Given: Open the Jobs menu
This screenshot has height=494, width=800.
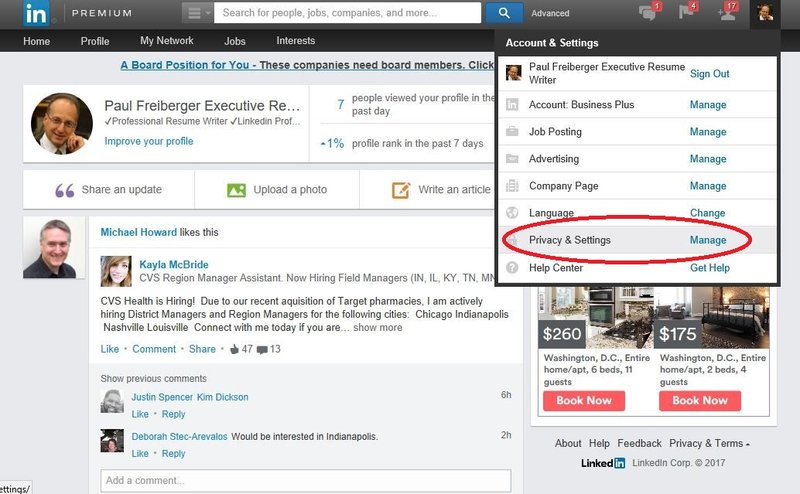Looking at the screenshot, I should click(x=235, y=41).
